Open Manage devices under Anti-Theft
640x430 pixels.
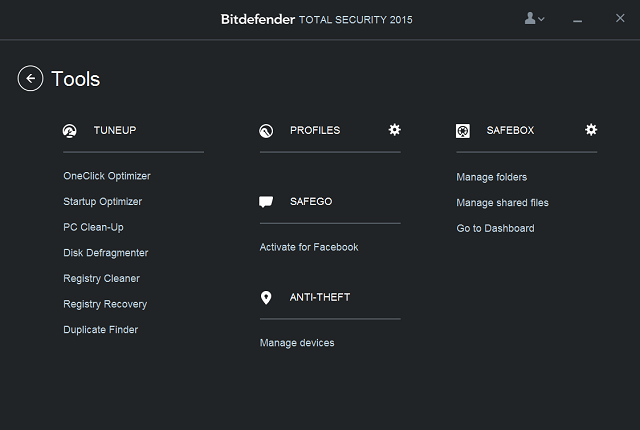297,343
